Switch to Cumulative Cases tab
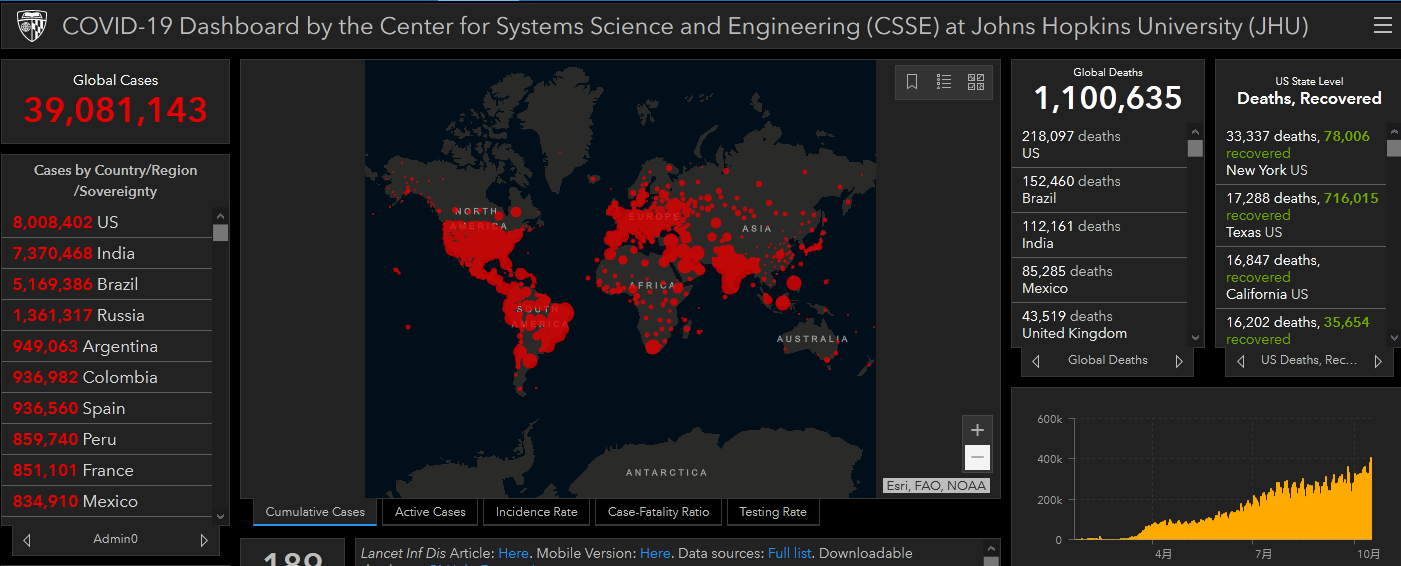Viewport: 1401px width, 566px height. (315, 512)
